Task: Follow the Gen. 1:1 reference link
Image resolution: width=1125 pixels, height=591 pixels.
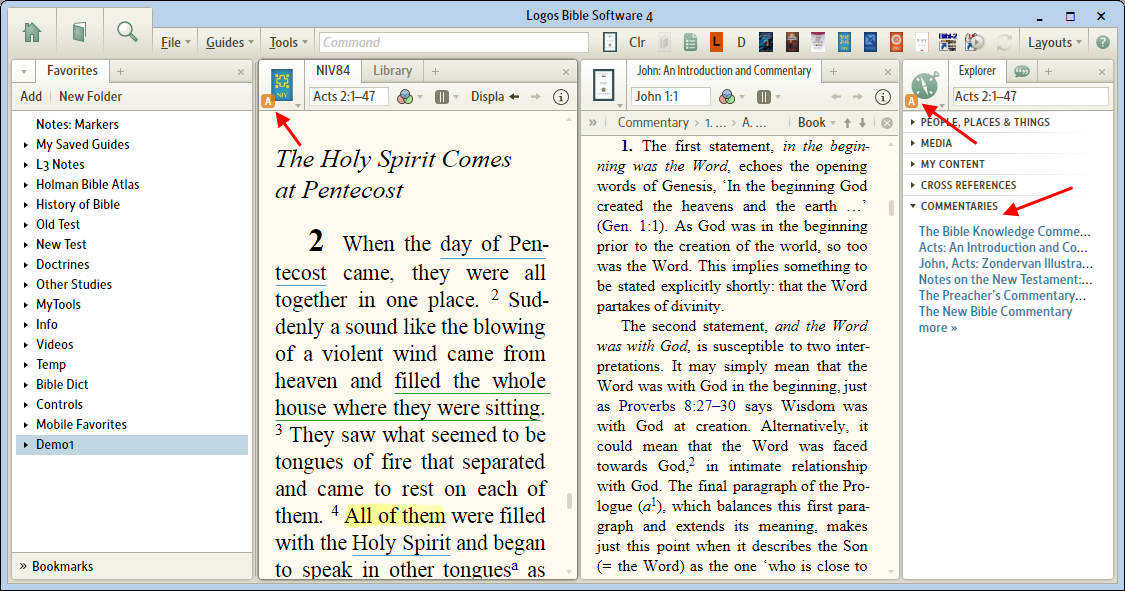Action: click(x=629, y=226)
